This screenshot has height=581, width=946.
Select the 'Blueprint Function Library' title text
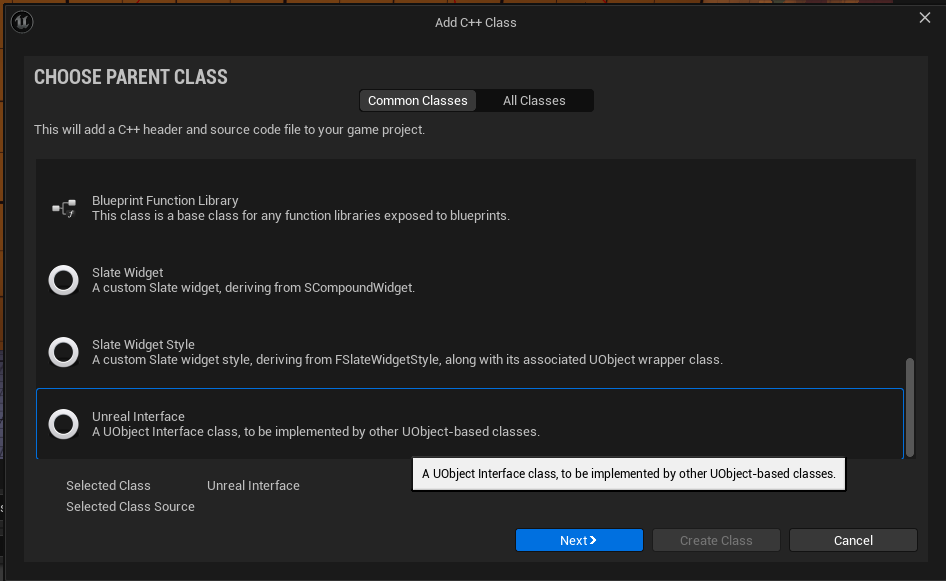(165, 200)
